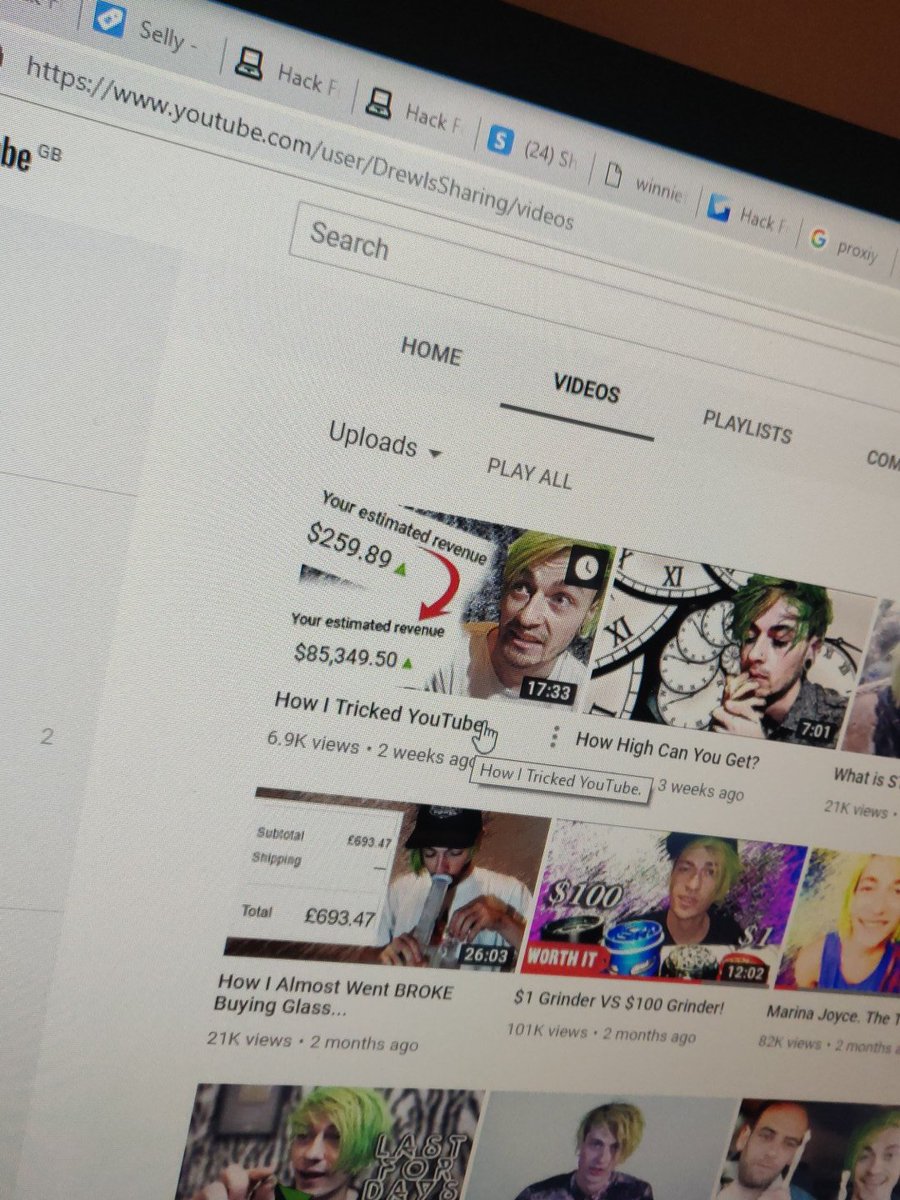Click the $1 Grinder VS $100 Grinder! title
This screenshot has height=1200, width=900.
(x=617, y=1003)
